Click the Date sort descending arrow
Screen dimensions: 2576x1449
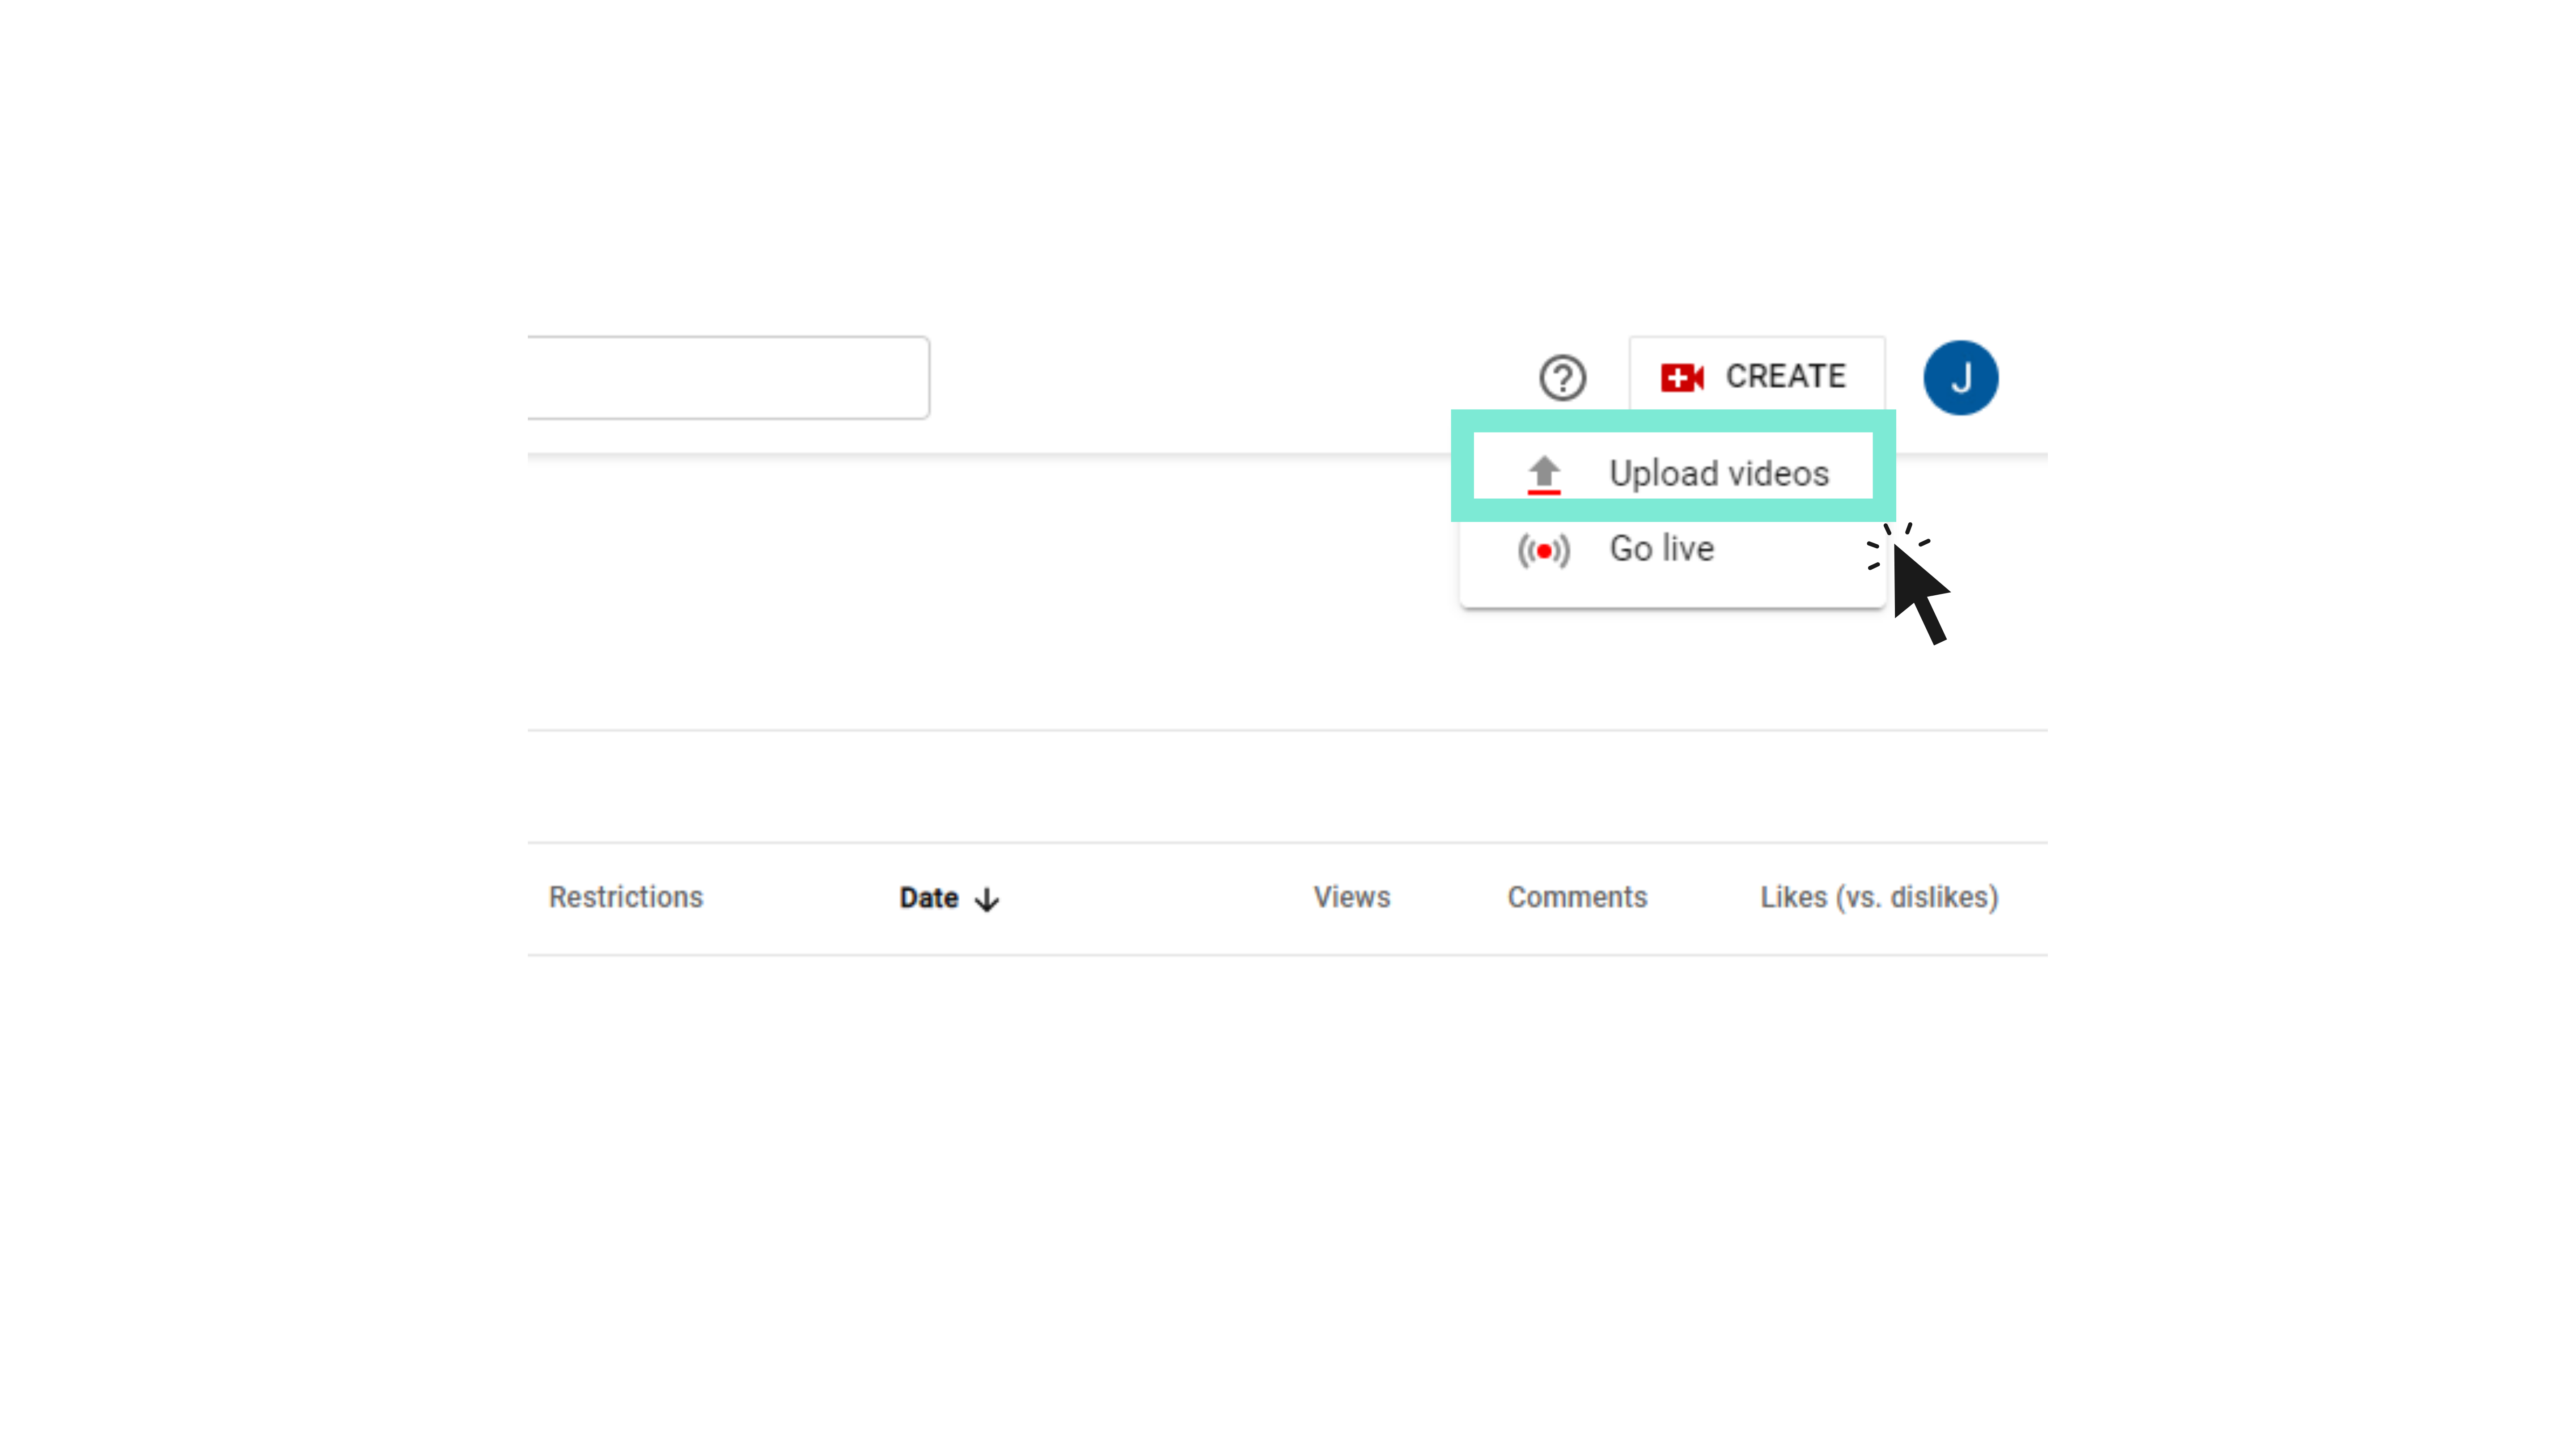tap(987, 899)
